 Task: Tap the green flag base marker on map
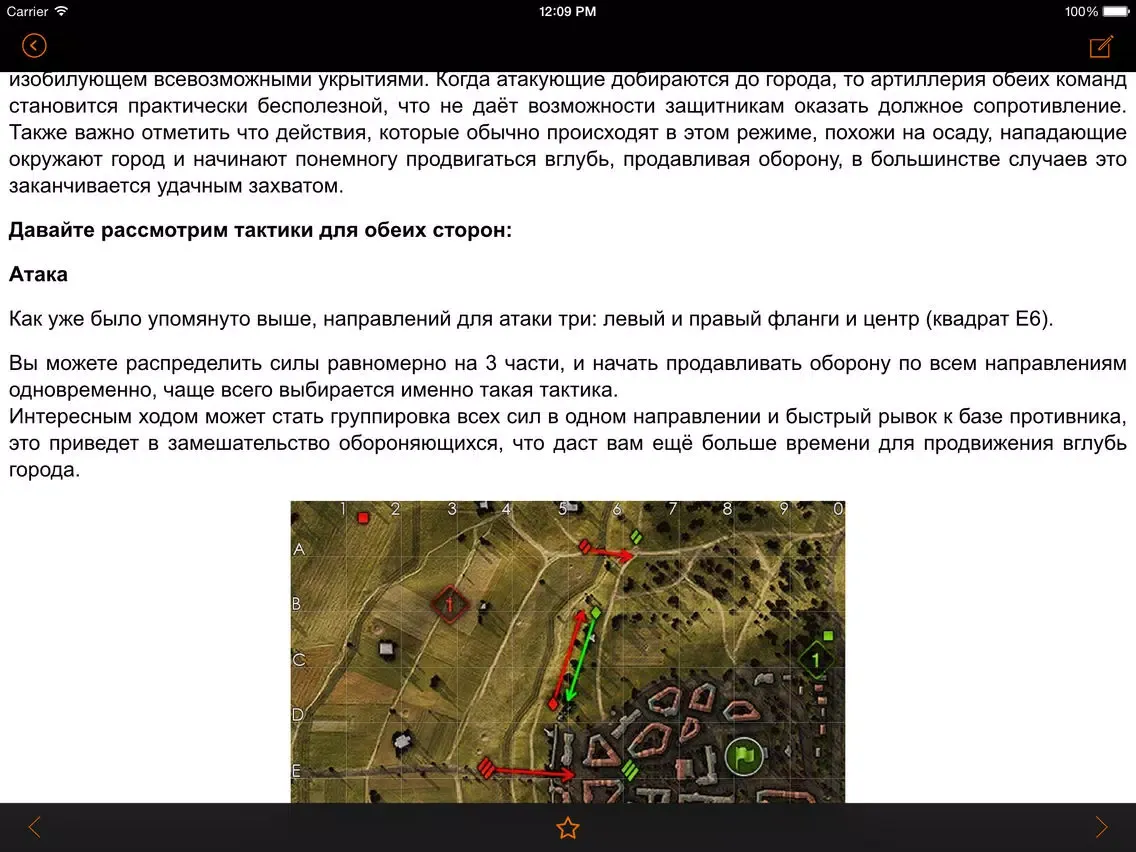744,756
